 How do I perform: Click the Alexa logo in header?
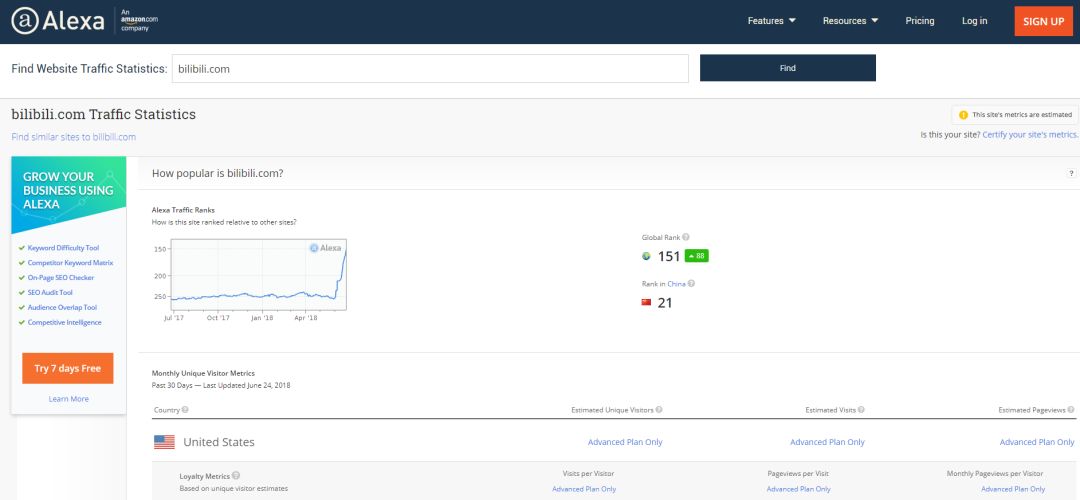[58, 21]
